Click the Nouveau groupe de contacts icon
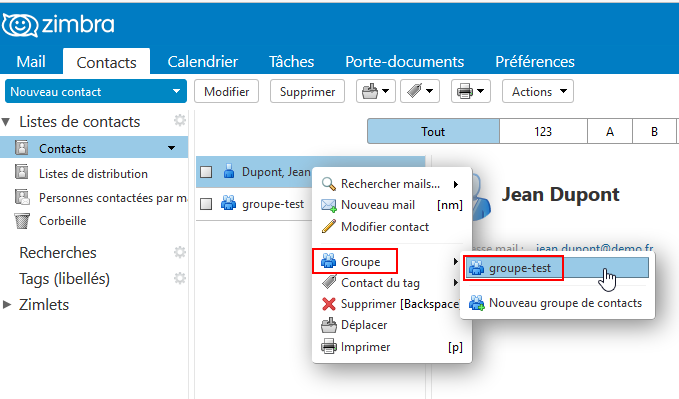Viewport: 679px width, 399px height. tap(477, 303)
